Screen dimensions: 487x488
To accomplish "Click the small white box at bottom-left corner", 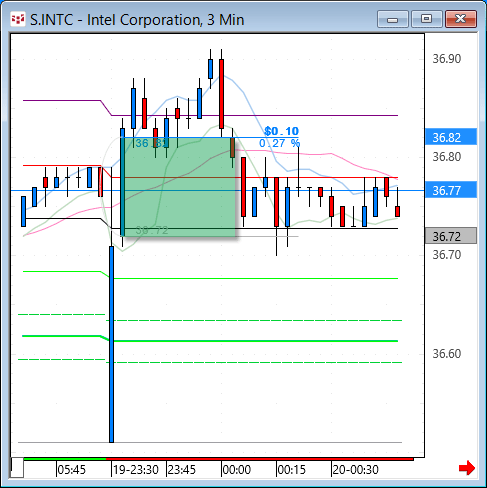I will (x=17, y=468).
